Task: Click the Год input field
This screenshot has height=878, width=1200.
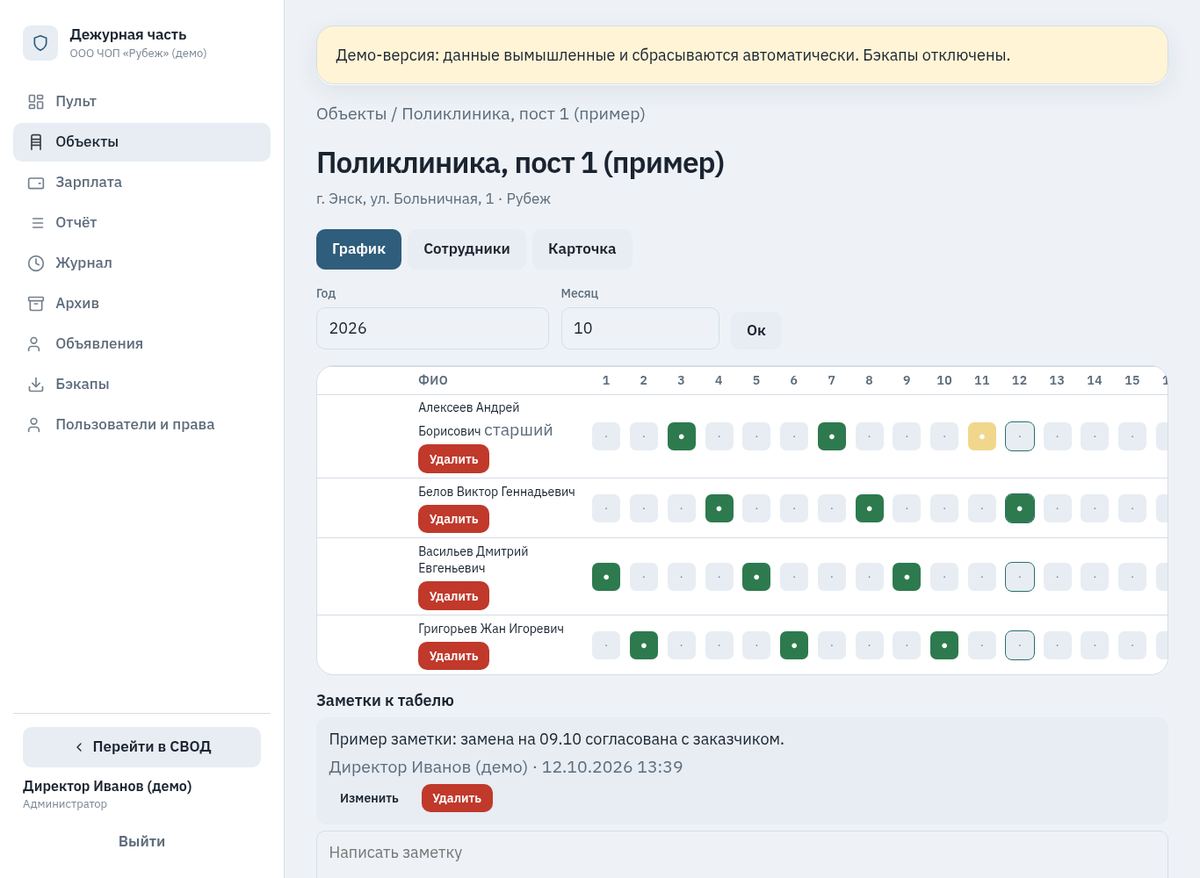Action: 432,328
